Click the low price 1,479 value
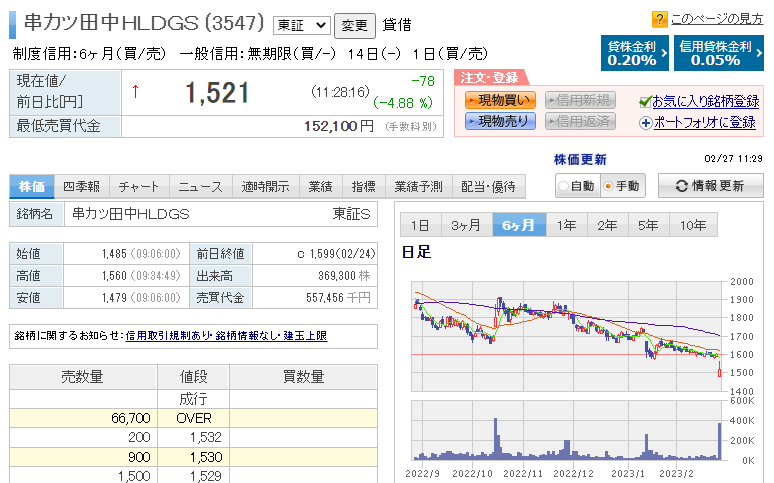 [x=115, y=298]
